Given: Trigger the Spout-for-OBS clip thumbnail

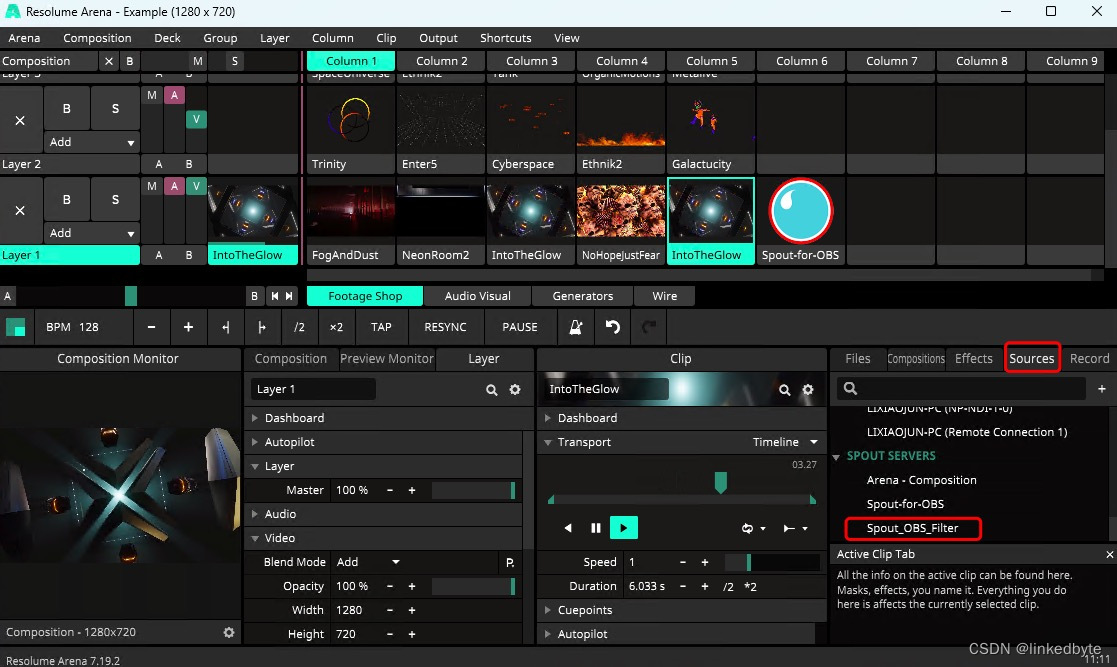Looking at the screenshot, I should (x=800, y=211).
